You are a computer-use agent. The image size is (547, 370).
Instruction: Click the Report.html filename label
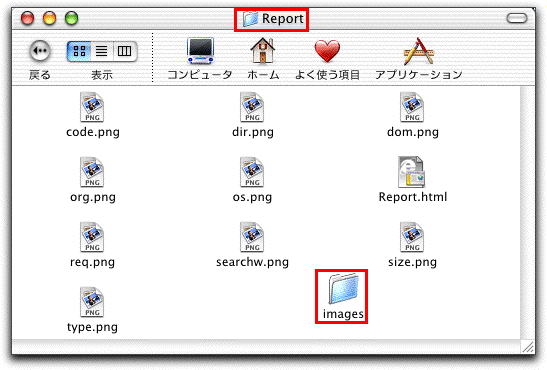413,197
